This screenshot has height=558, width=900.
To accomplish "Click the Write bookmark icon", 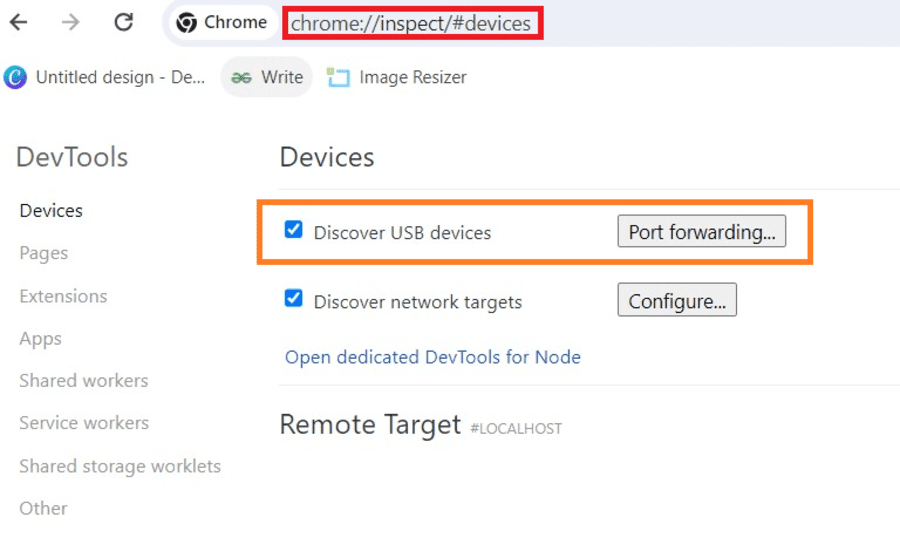I will (241, 77).
